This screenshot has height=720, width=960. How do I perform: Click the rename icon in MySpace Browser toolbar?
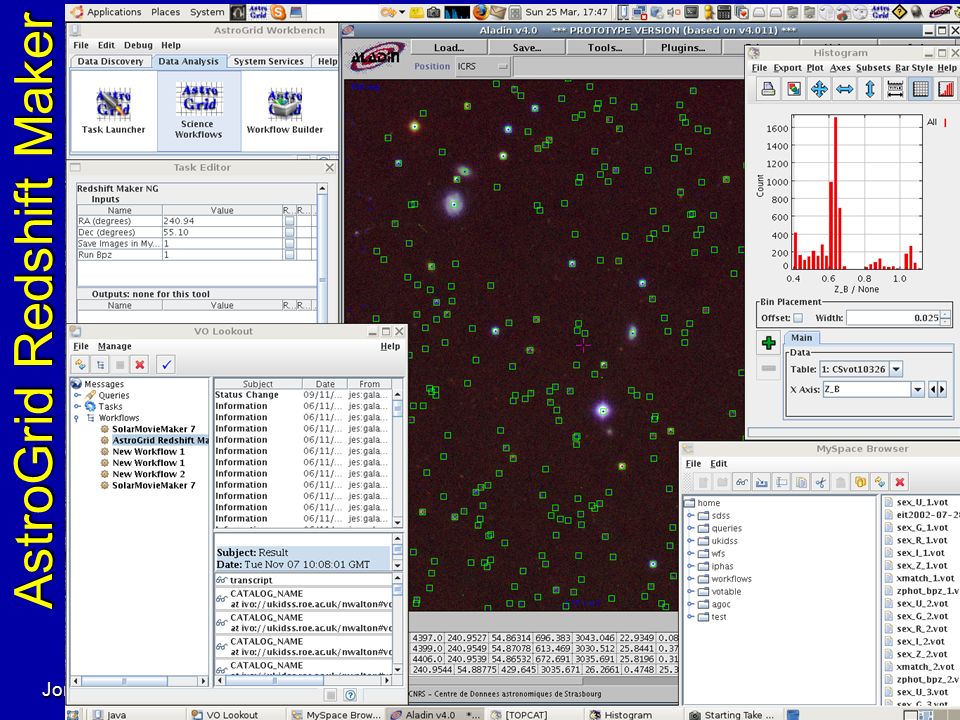(x=781, y=482)
